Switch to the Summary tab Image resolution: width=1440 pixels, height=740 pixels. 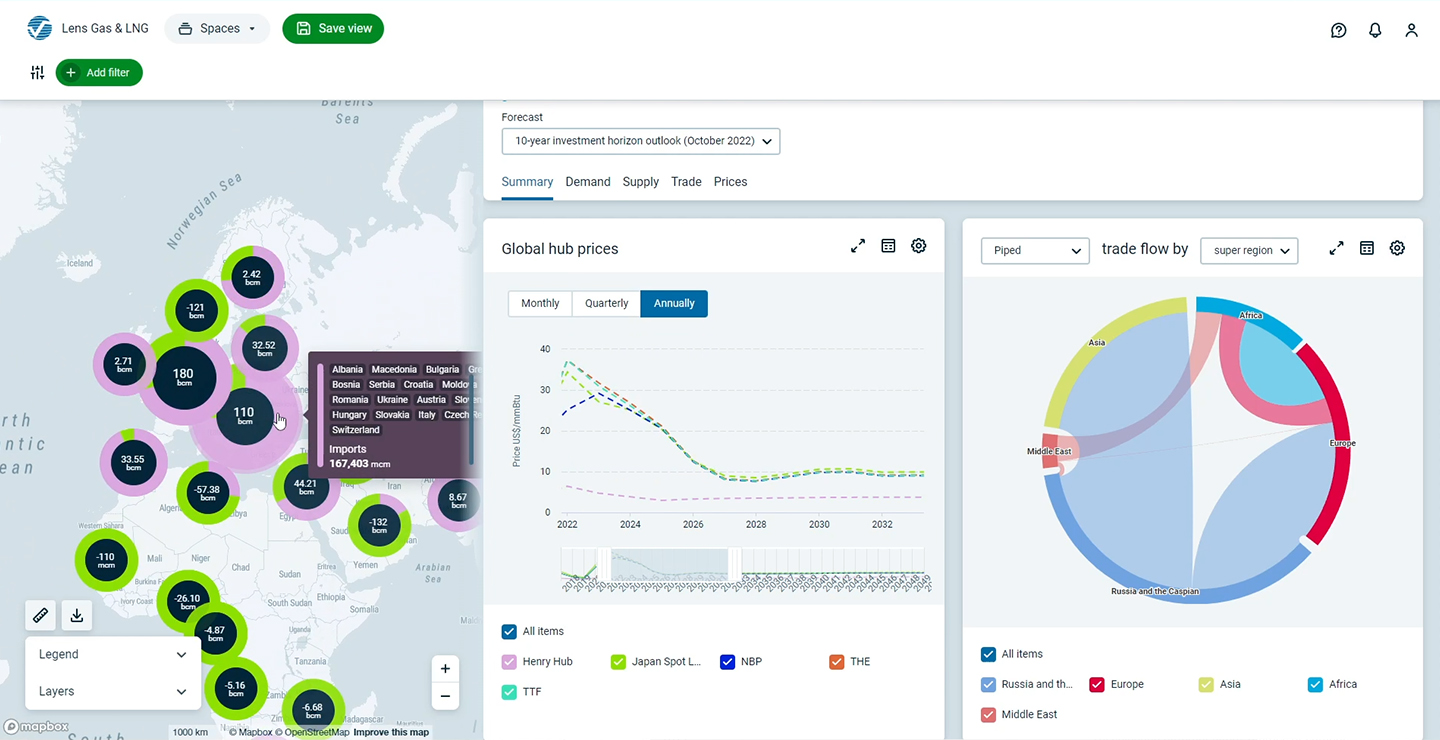pyautogui.click(x=527, y=182)
